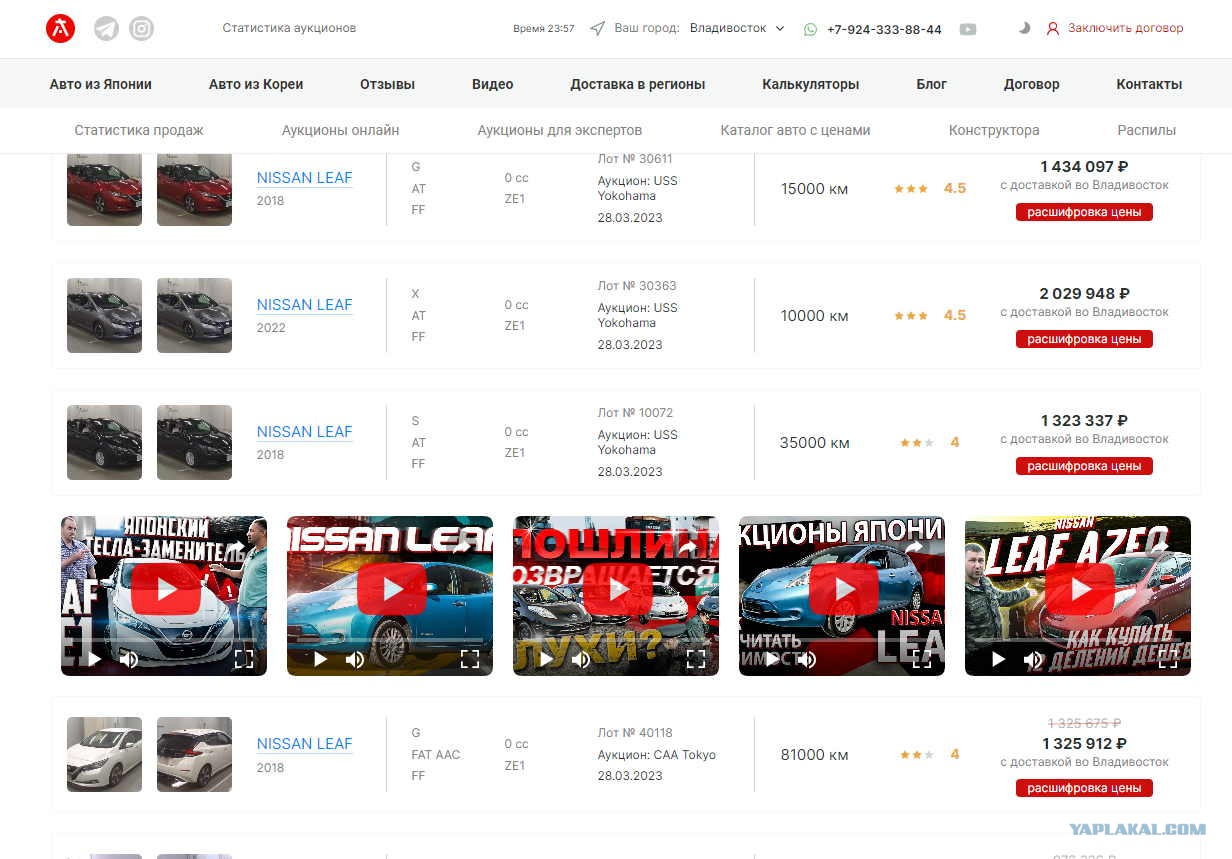Select Аукционы для экспертов submenu item
The height and width of the screenshot is (859, 1232).
[560, 130]
